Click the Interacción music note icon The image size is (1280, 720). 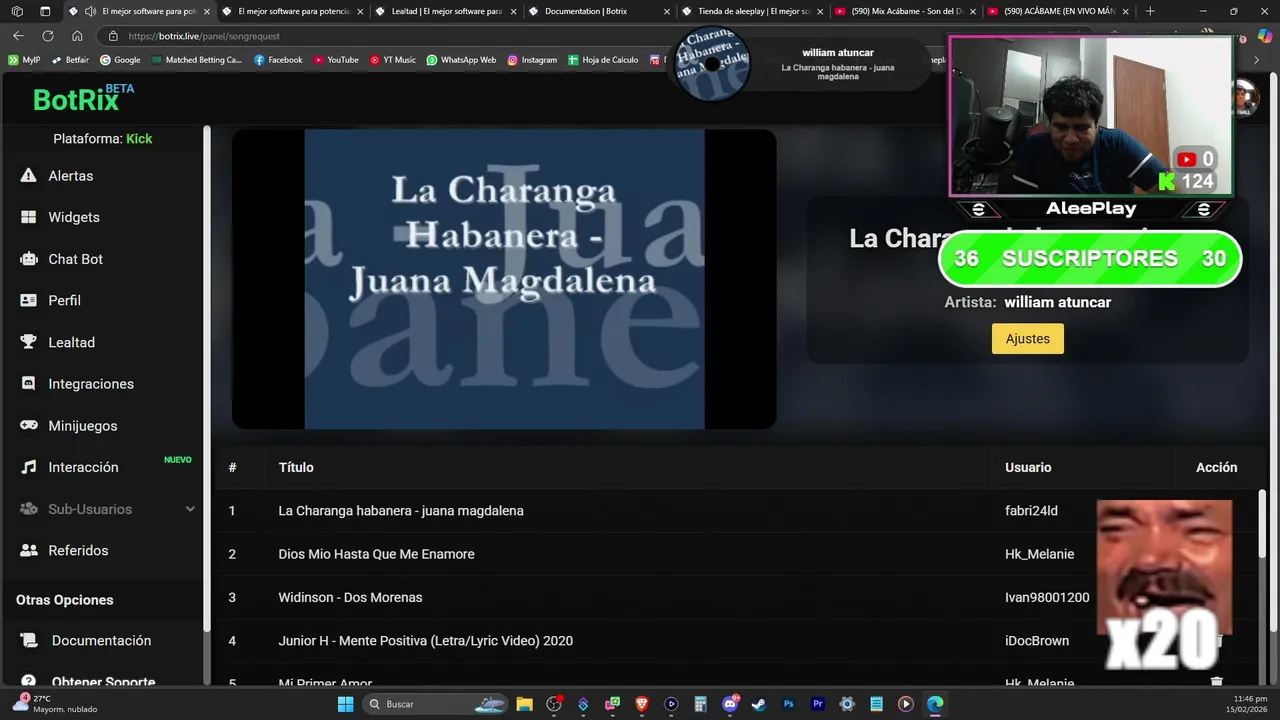point(29,467)
